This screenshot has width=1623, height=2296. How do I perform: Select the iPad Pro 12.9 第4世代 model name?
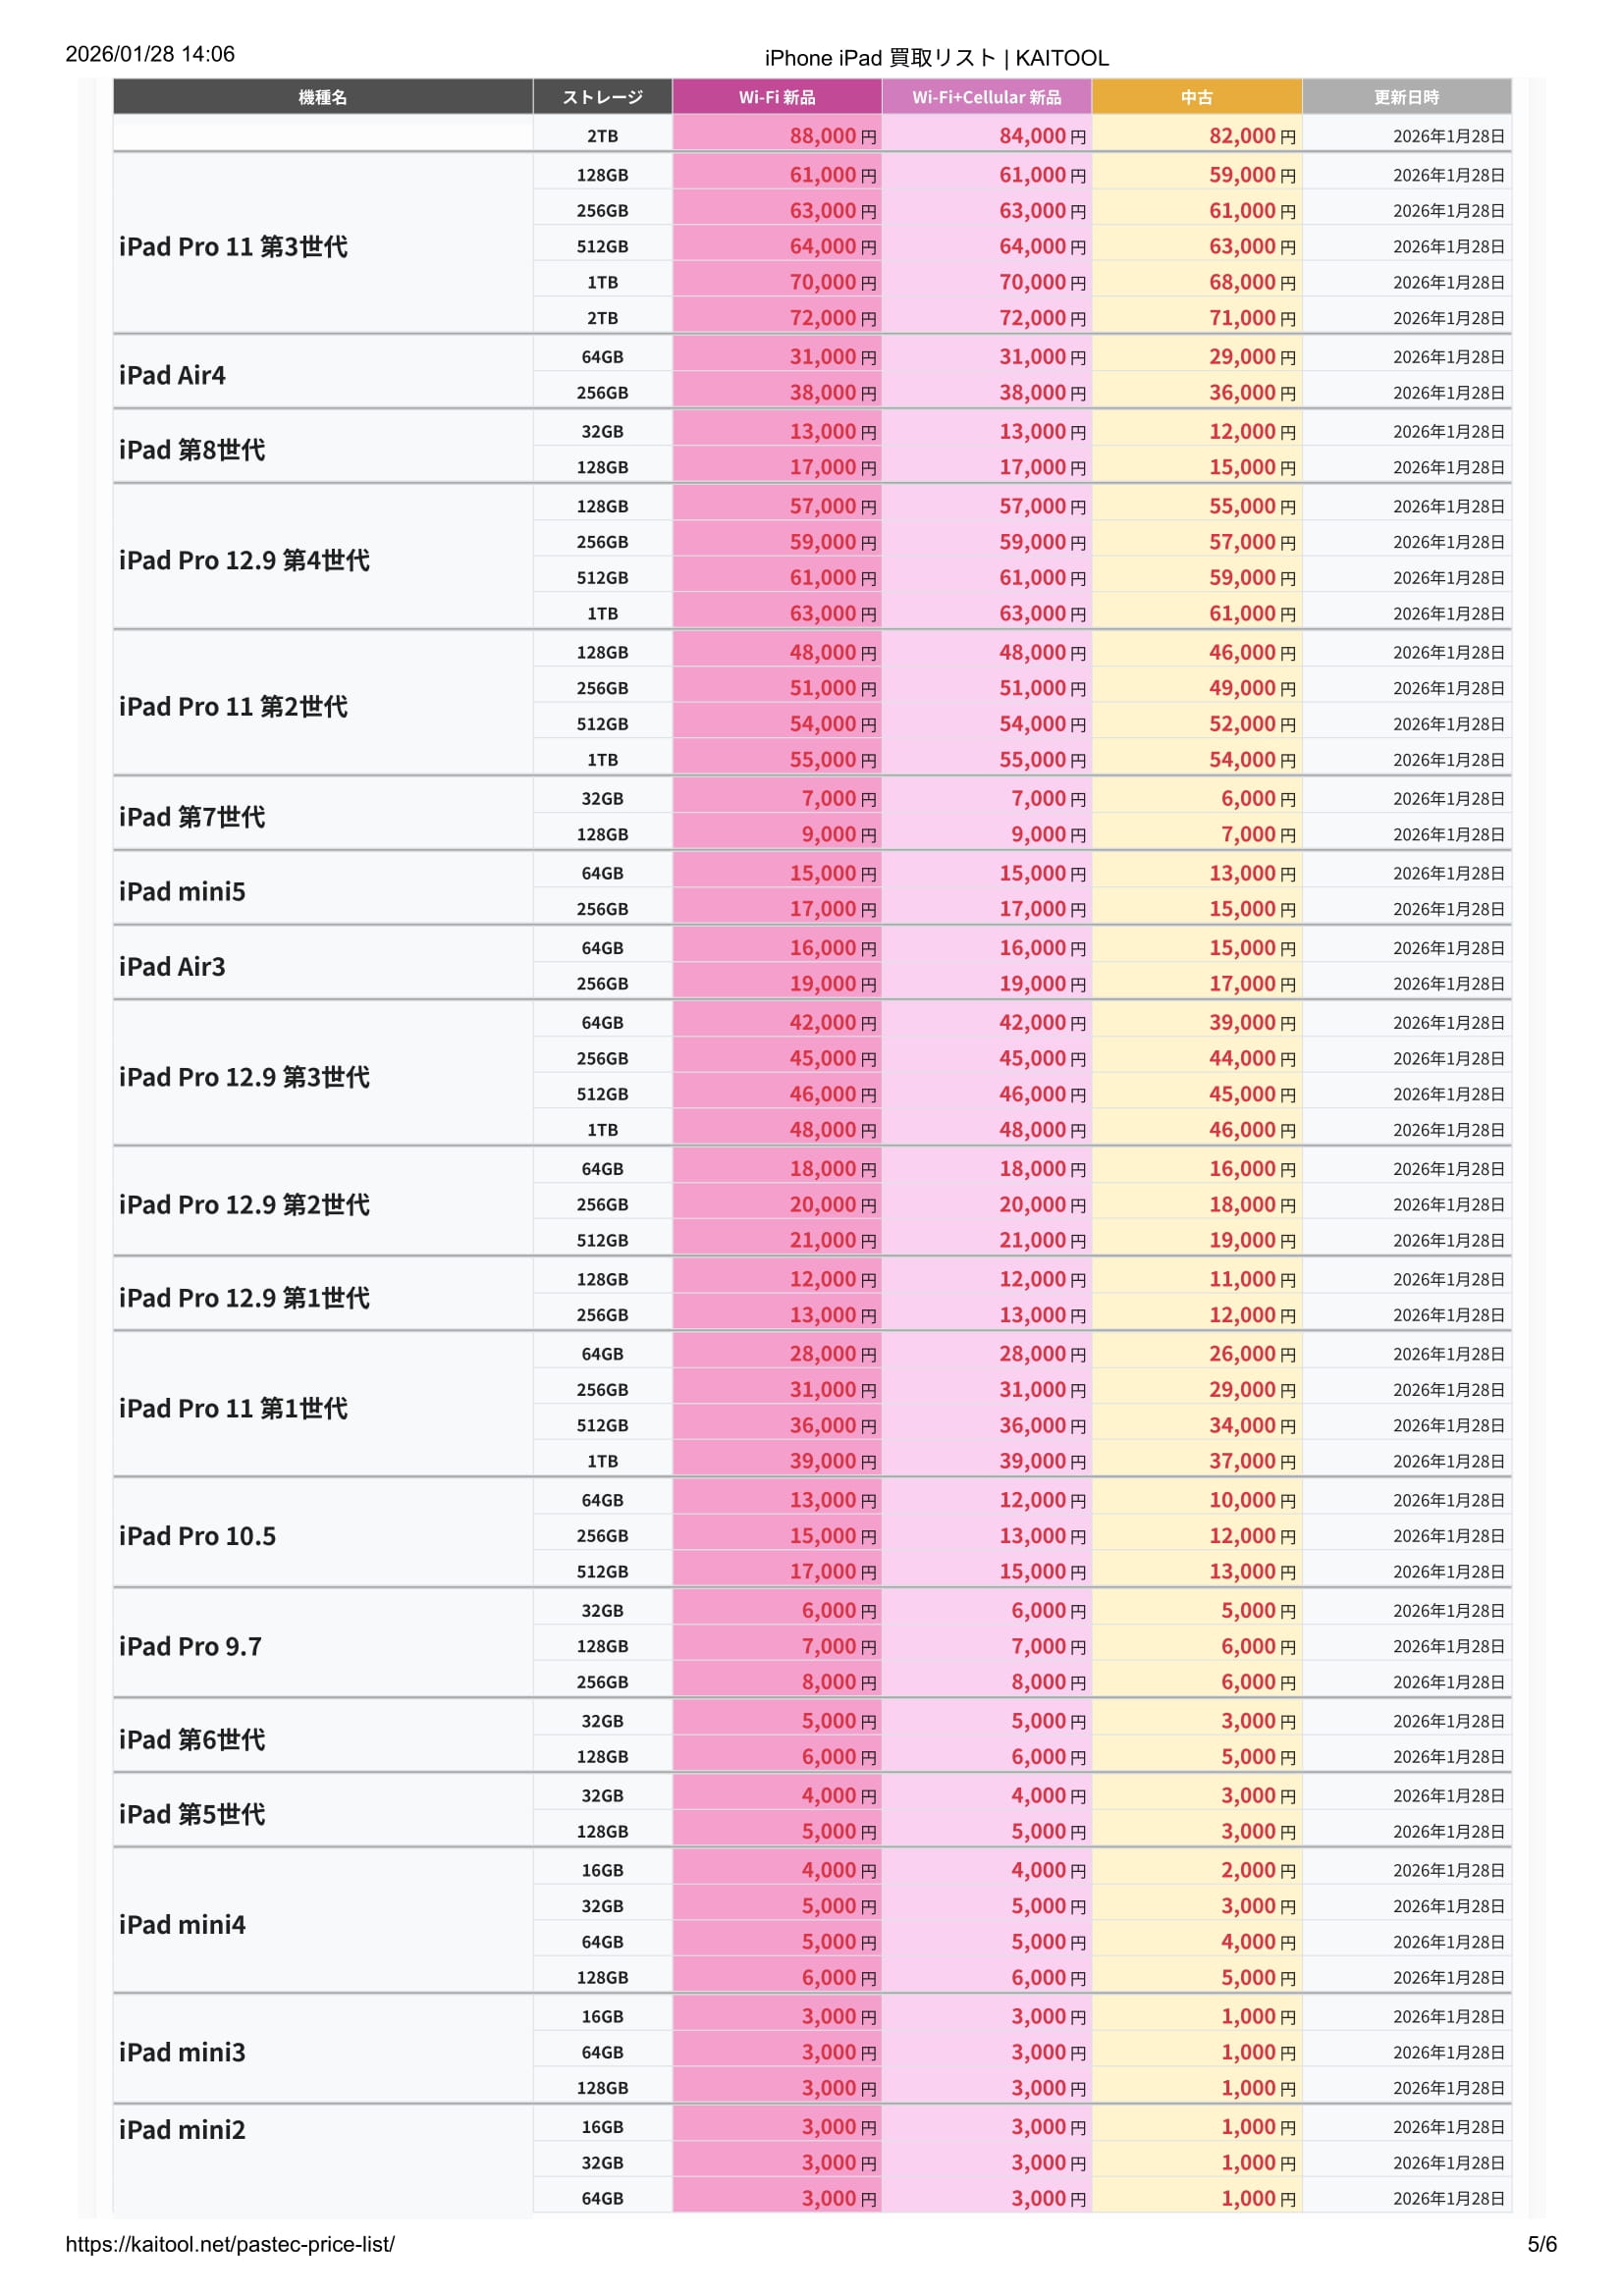click(244, 560)
